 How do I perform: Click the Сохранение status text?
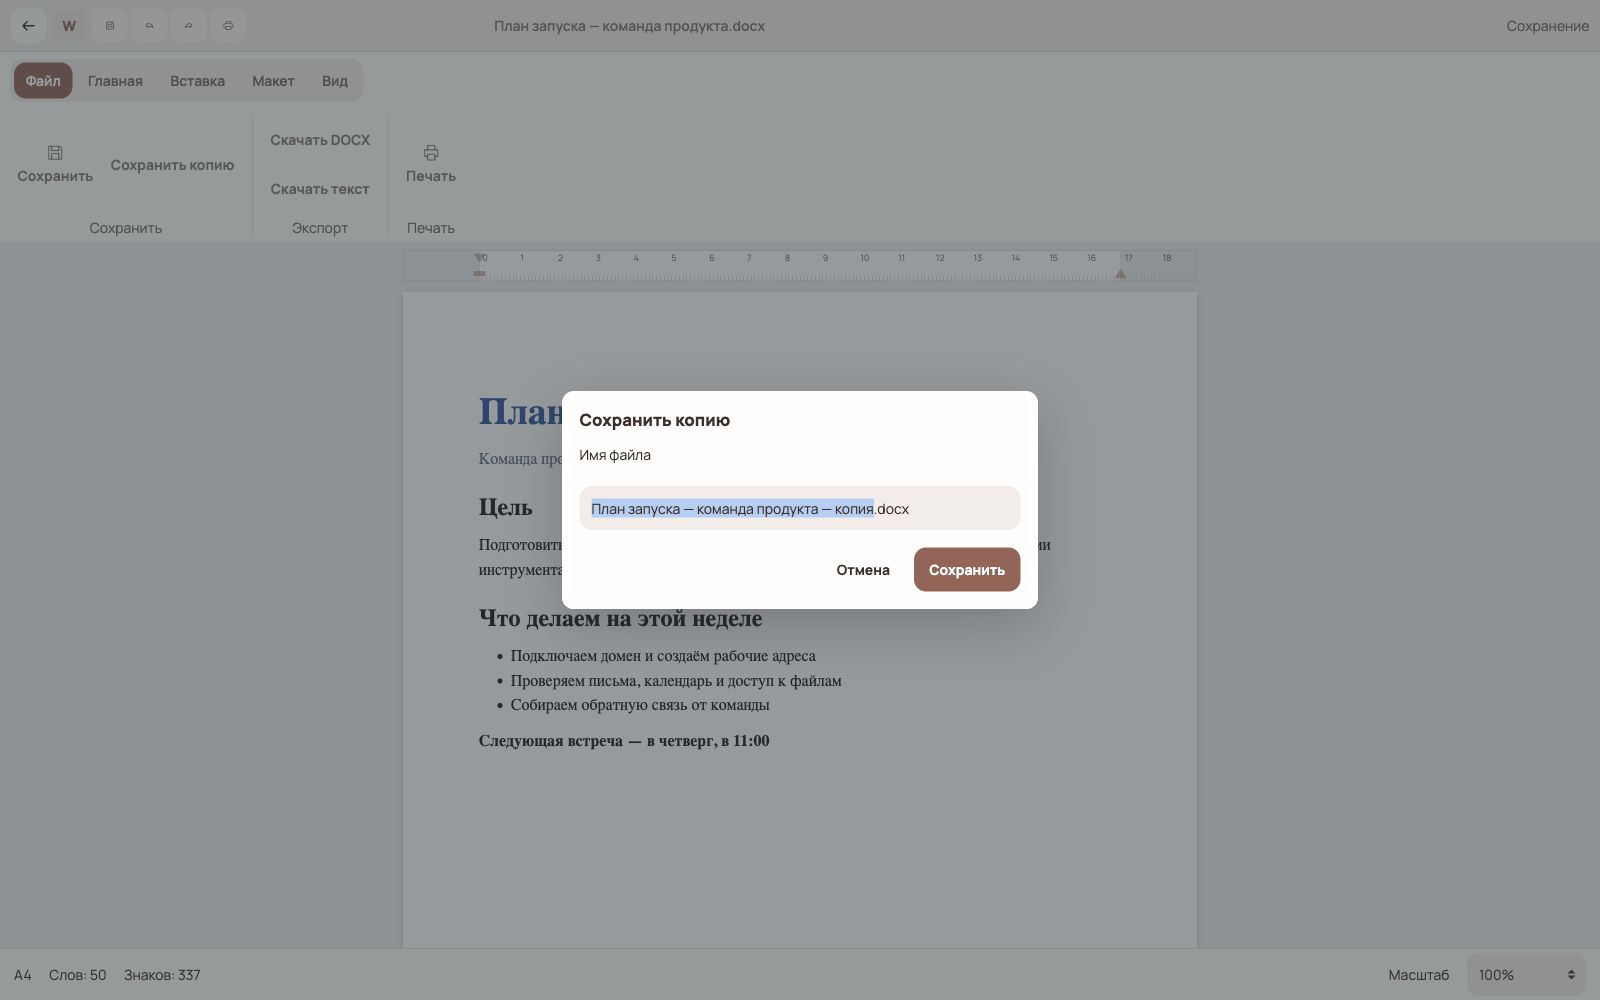[1547, 26]
